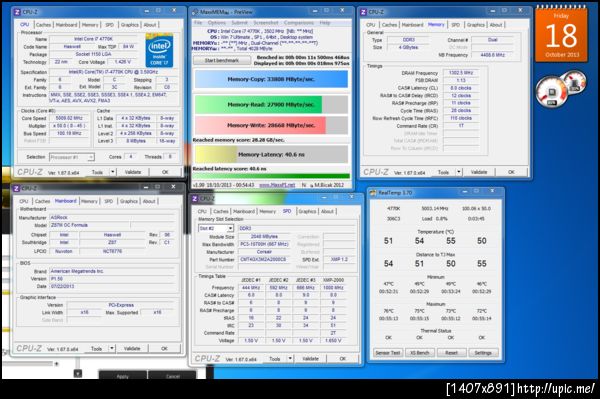Screen dimensions: 600x399
Task: Switch to CPU tab in CPU-Z Mainboard window
Action: pos(24,201)
